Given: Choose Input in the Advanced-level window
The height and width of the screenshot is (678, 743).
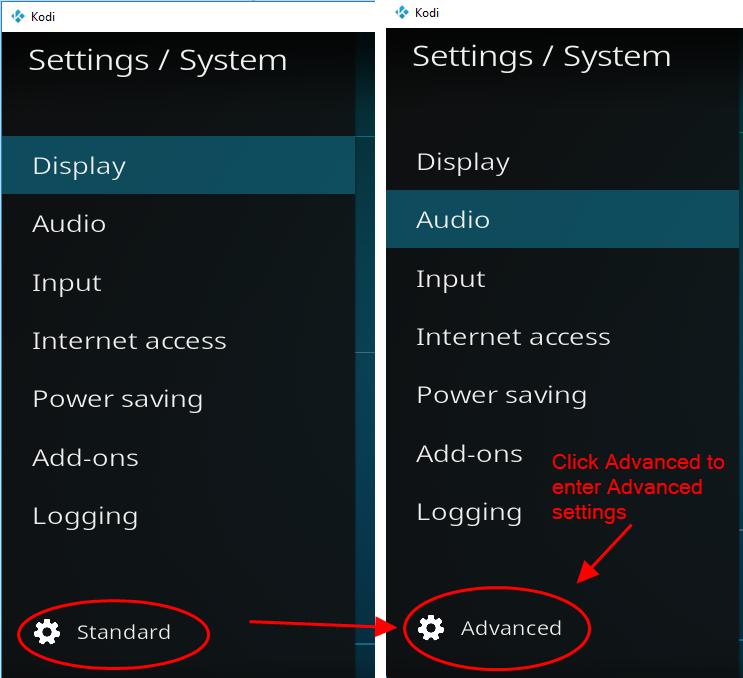Looking at the screenshot, I should click(450, 279).
